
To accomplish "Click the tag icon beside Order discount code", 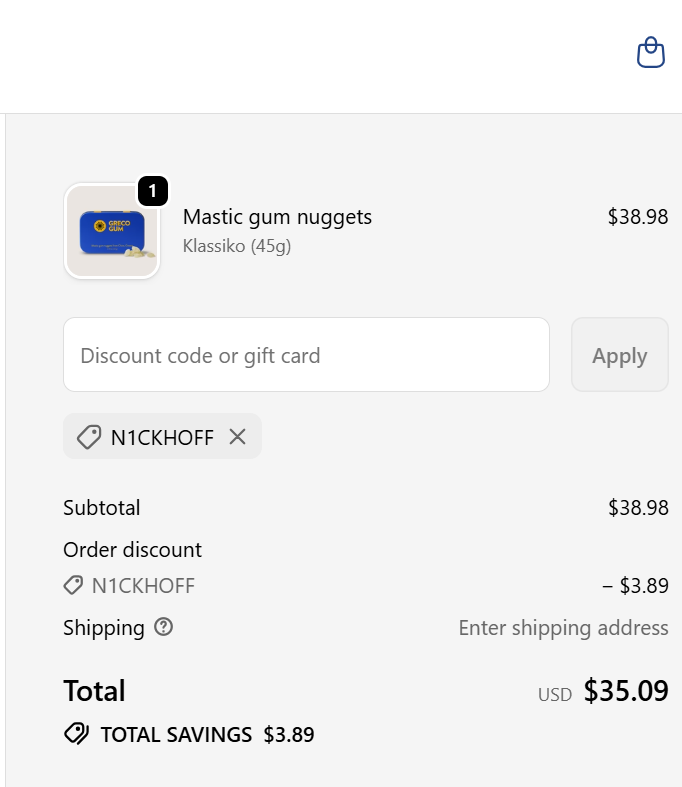I will click(73, 586).
